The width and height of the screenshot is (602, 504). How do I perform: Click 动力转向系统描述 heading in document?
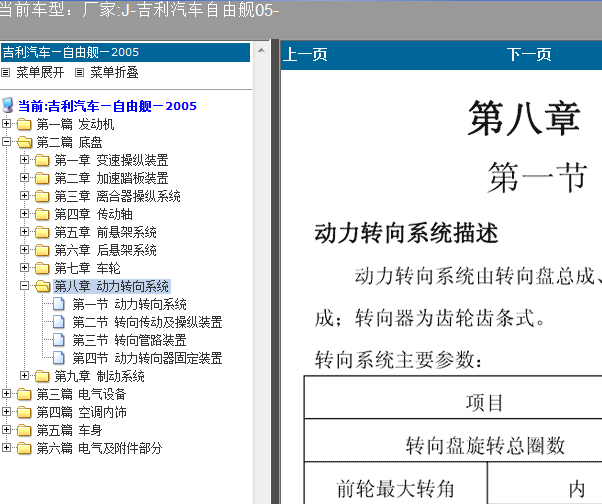pyautogui.click(x=406, y=233)
